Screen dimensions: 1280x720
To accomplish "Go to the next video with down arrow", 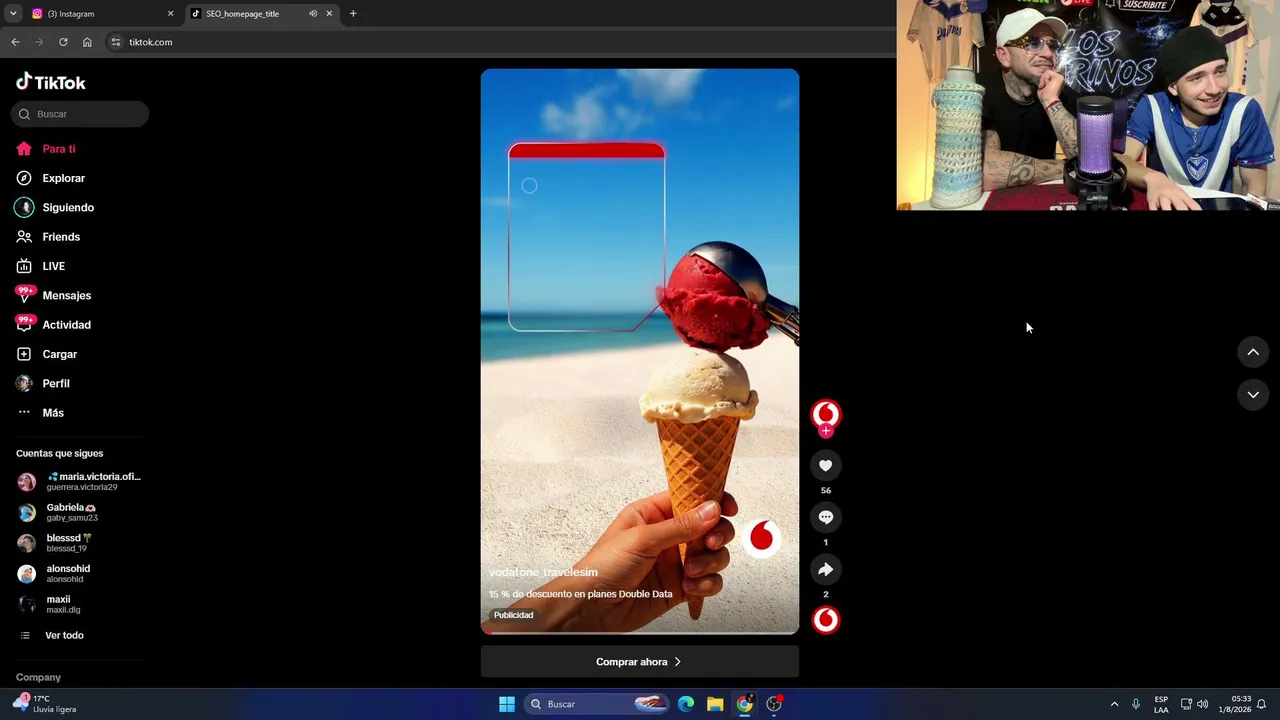I will pyautogui.click(x=1253, y=395).
